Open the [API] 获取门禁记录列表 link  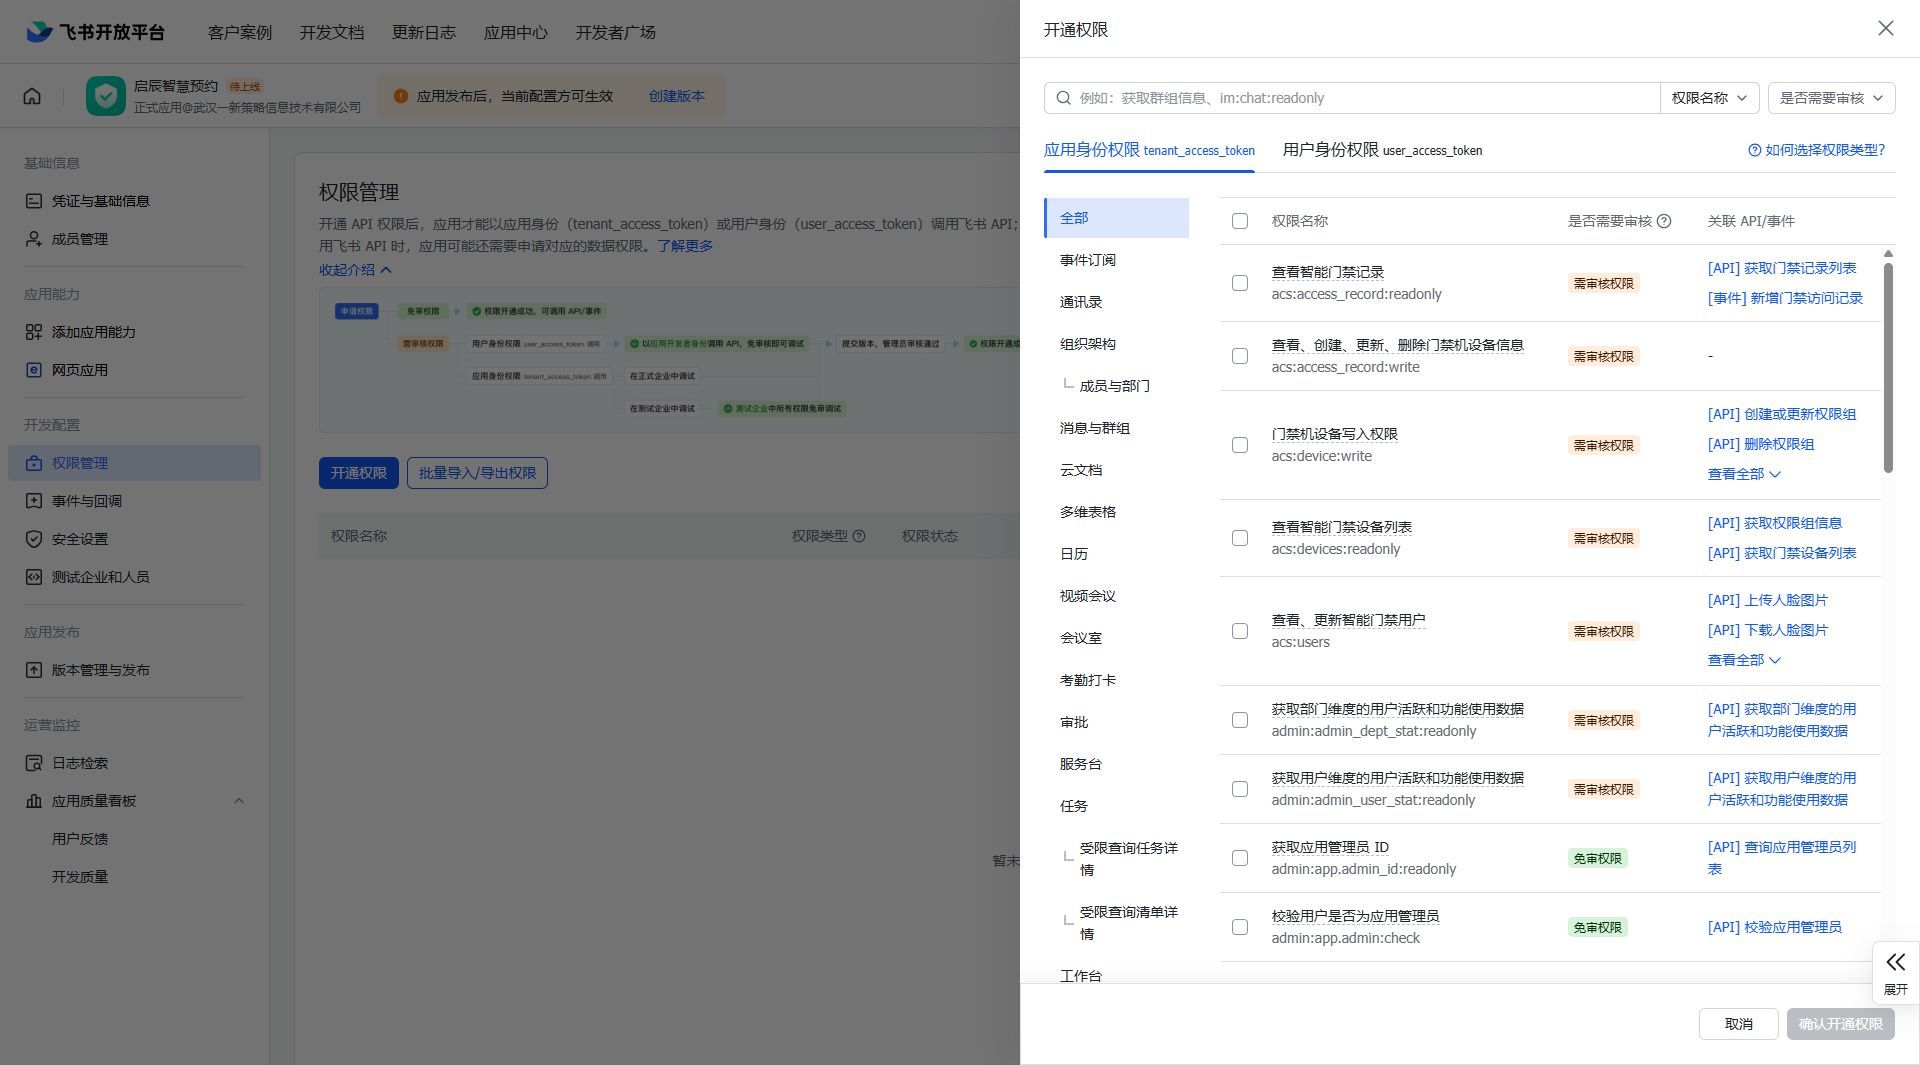(1781, 268)
